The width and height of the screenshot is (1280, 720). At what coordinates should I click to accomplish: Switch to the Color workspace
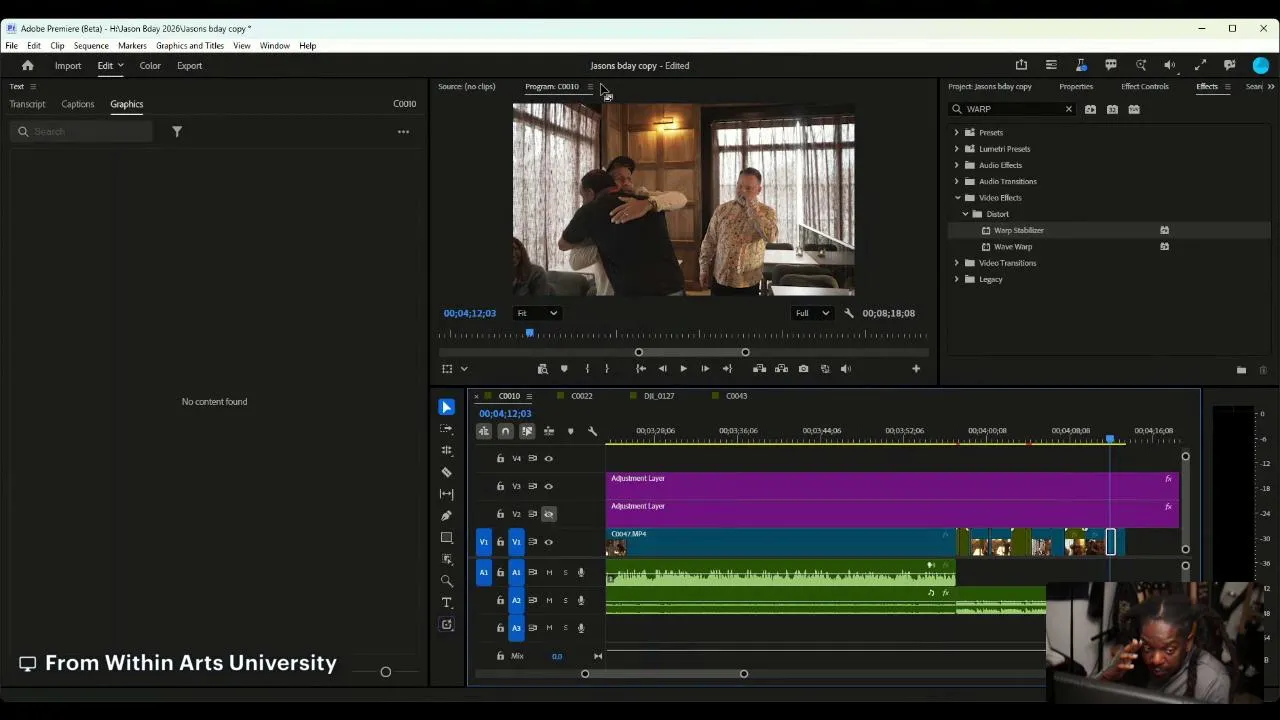click(150, 66)
